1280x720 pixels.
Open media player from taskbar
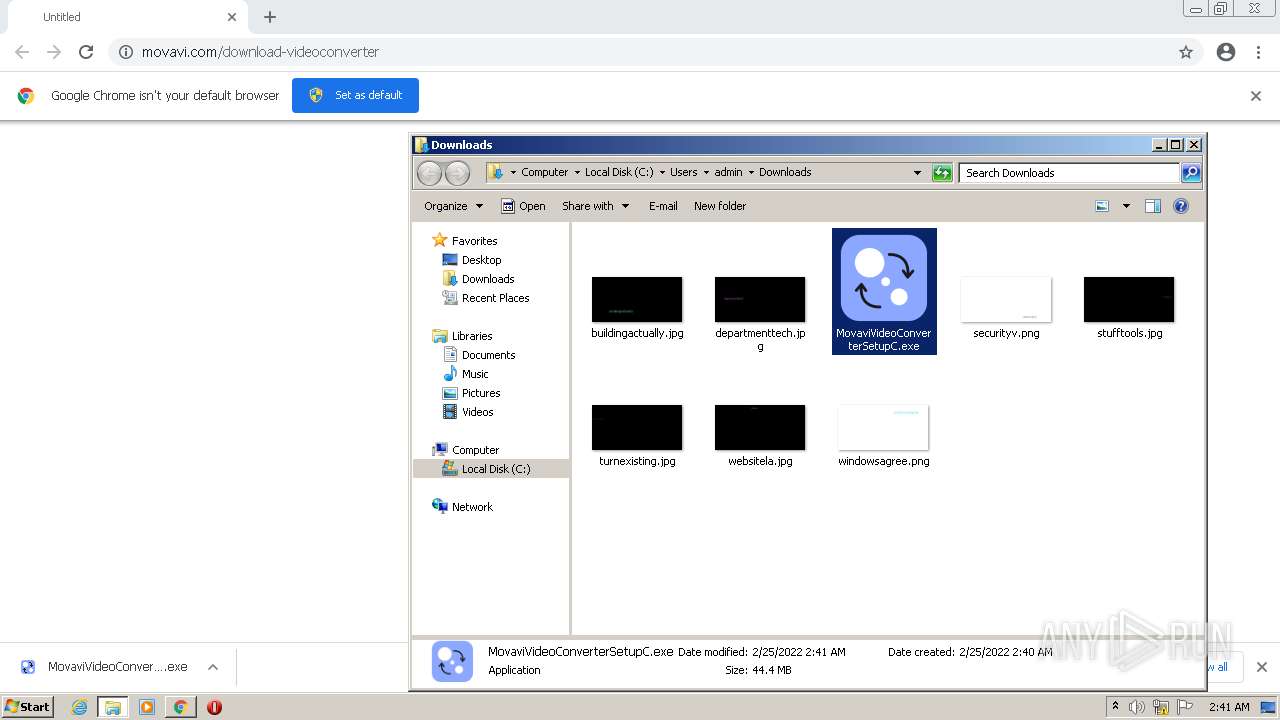tap(146, 707)
